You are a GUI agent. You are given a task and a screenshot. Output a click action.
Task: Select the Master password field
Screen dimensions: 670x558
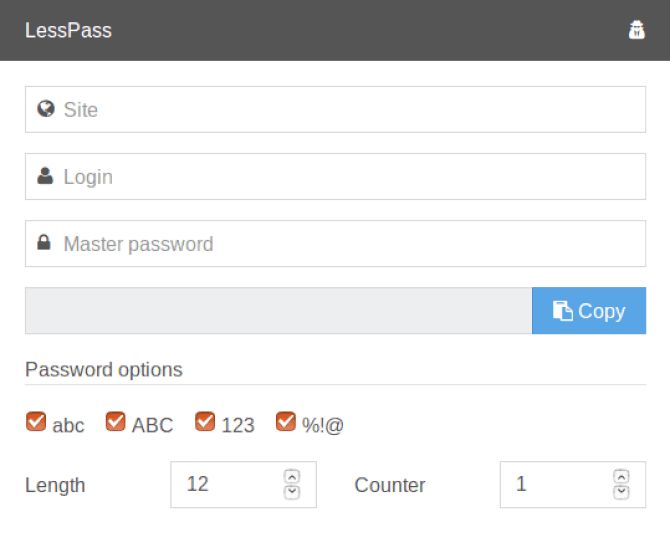(350, 243)
